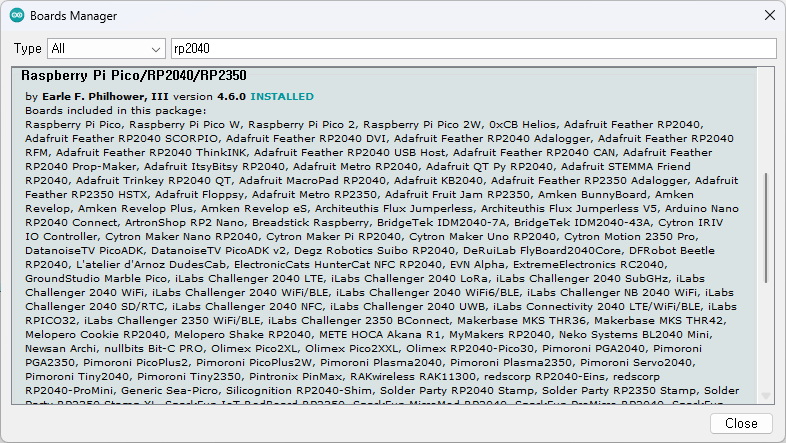
Task: Click 'Amken Revelop Plus' in the board list
Action: click(x=135, y=208)
